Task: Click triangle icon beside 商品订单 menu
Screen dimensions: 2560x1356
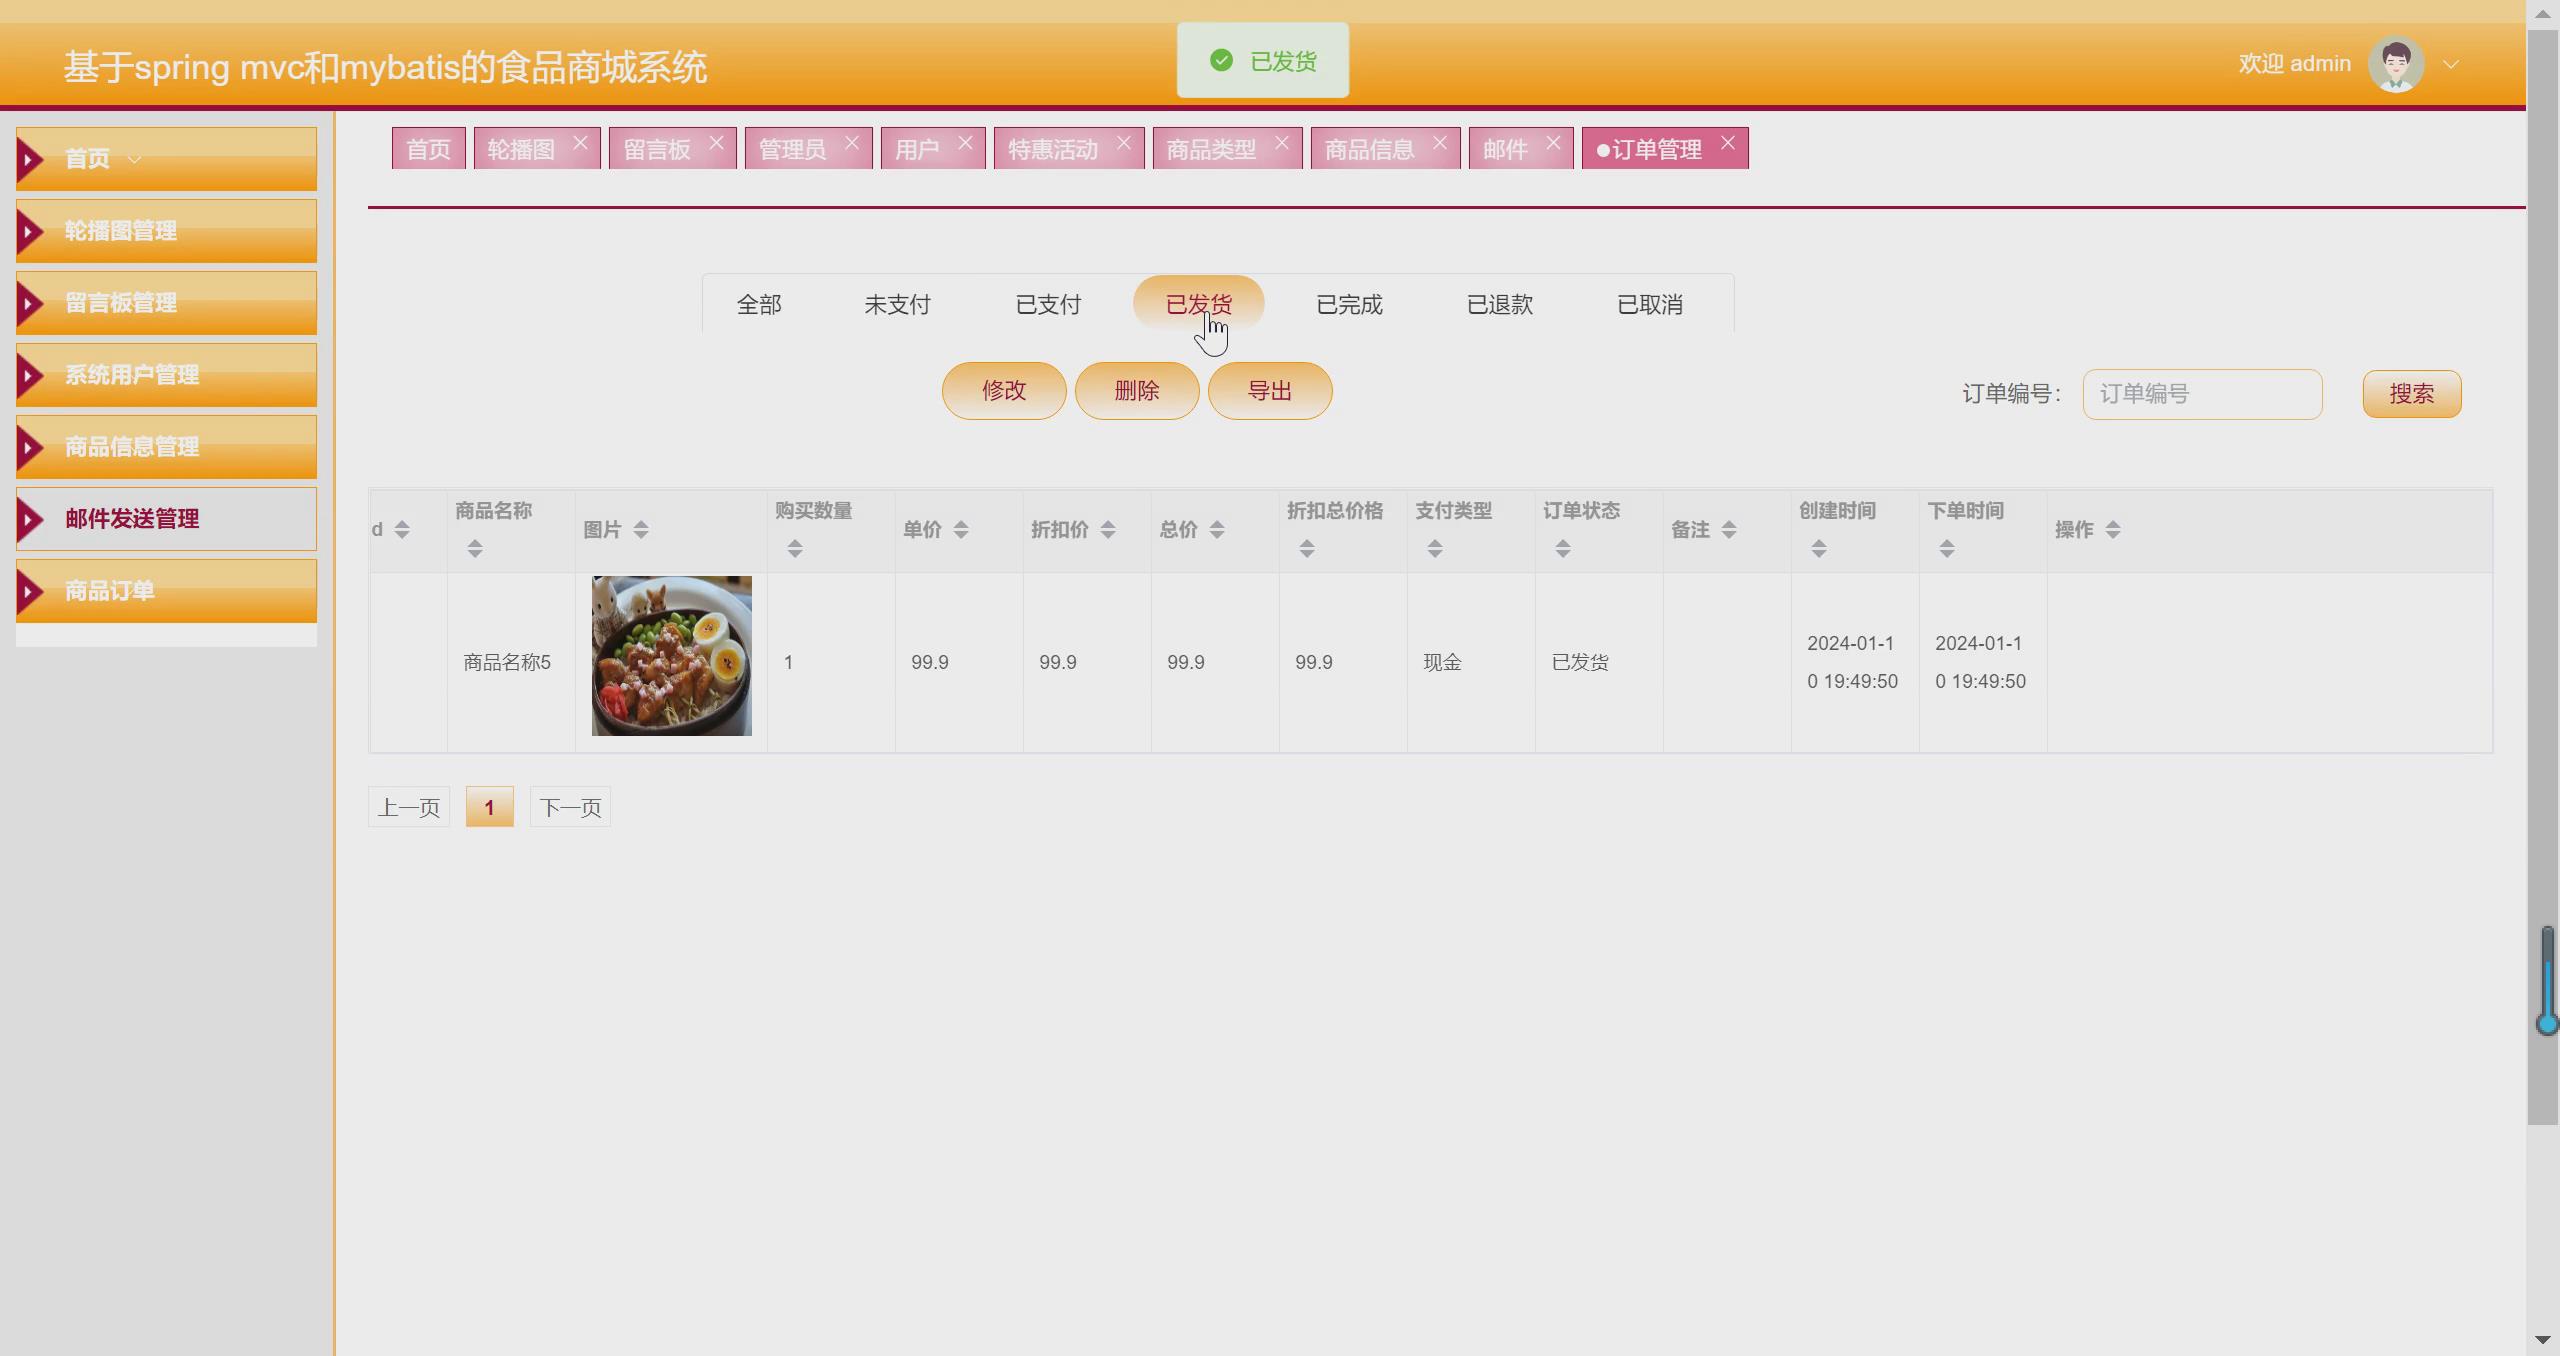Action: (x=31, y=591)
